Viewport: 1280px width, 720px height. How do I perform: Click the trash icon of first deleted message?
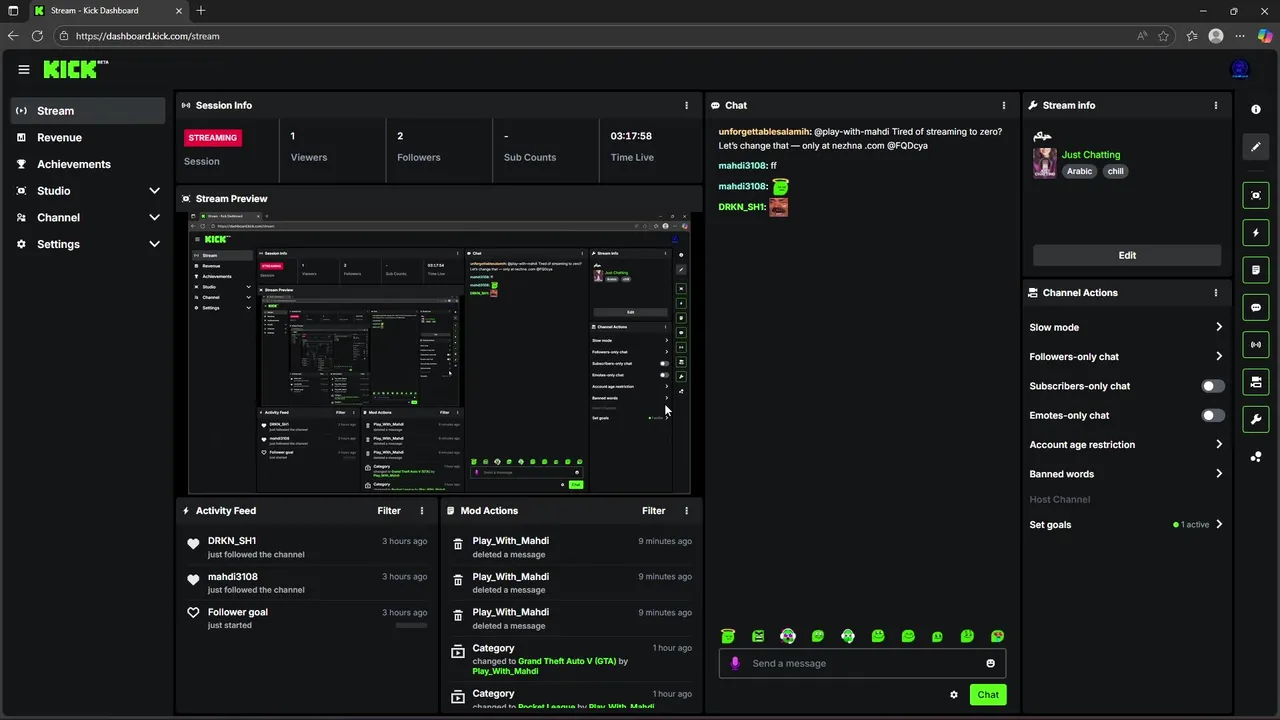(x=458, y=544)
